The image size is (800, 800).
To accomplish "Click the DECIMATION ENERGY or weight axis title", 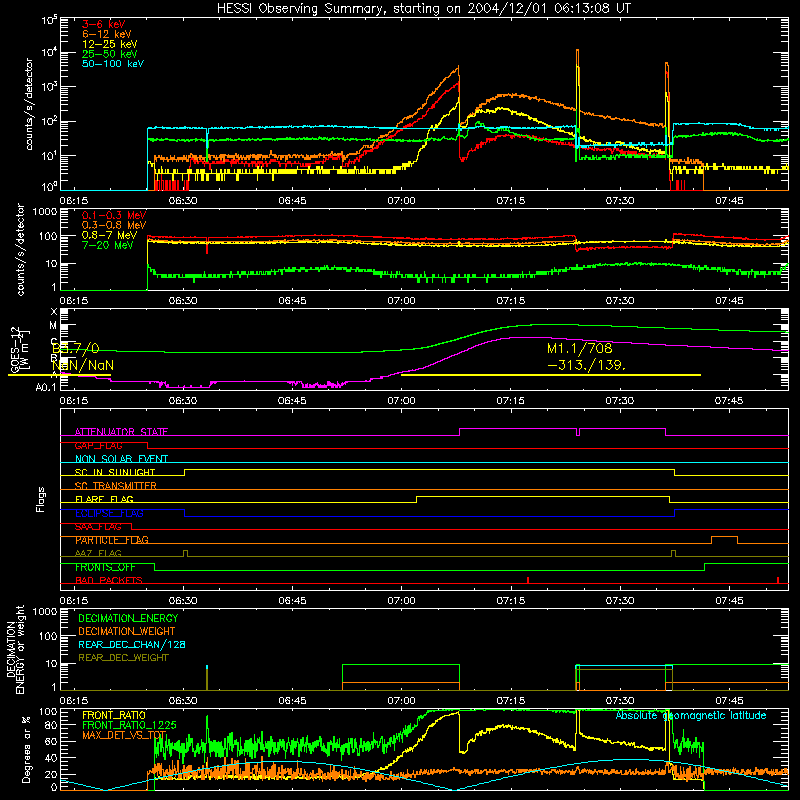I will click(x=15, y=650).
